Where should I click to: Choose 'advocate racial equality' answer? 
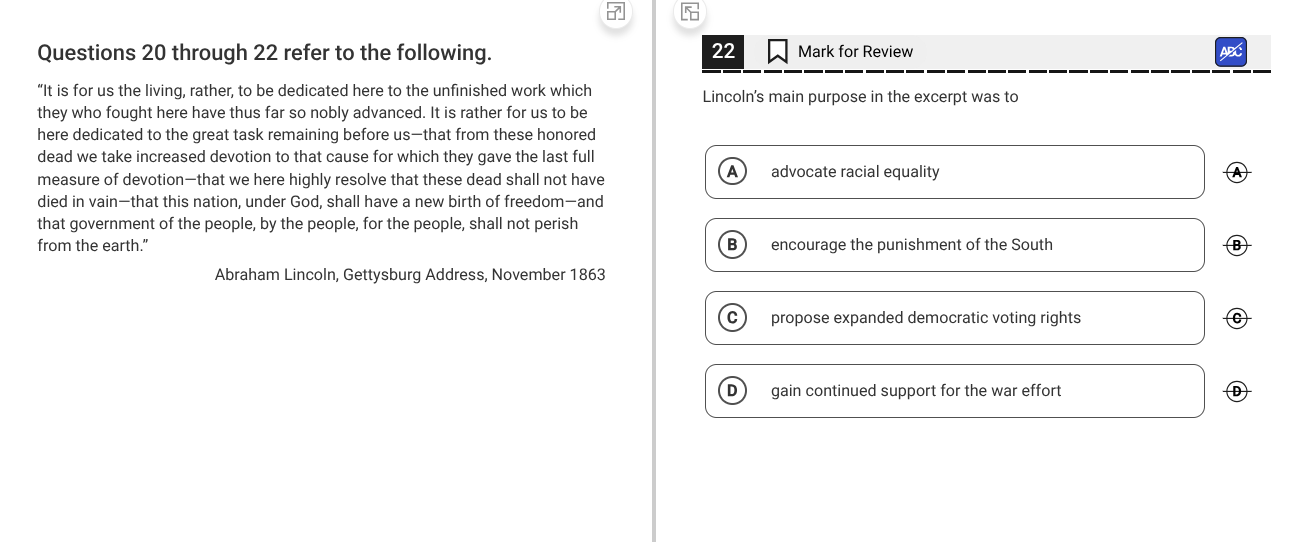pos(954,172)
